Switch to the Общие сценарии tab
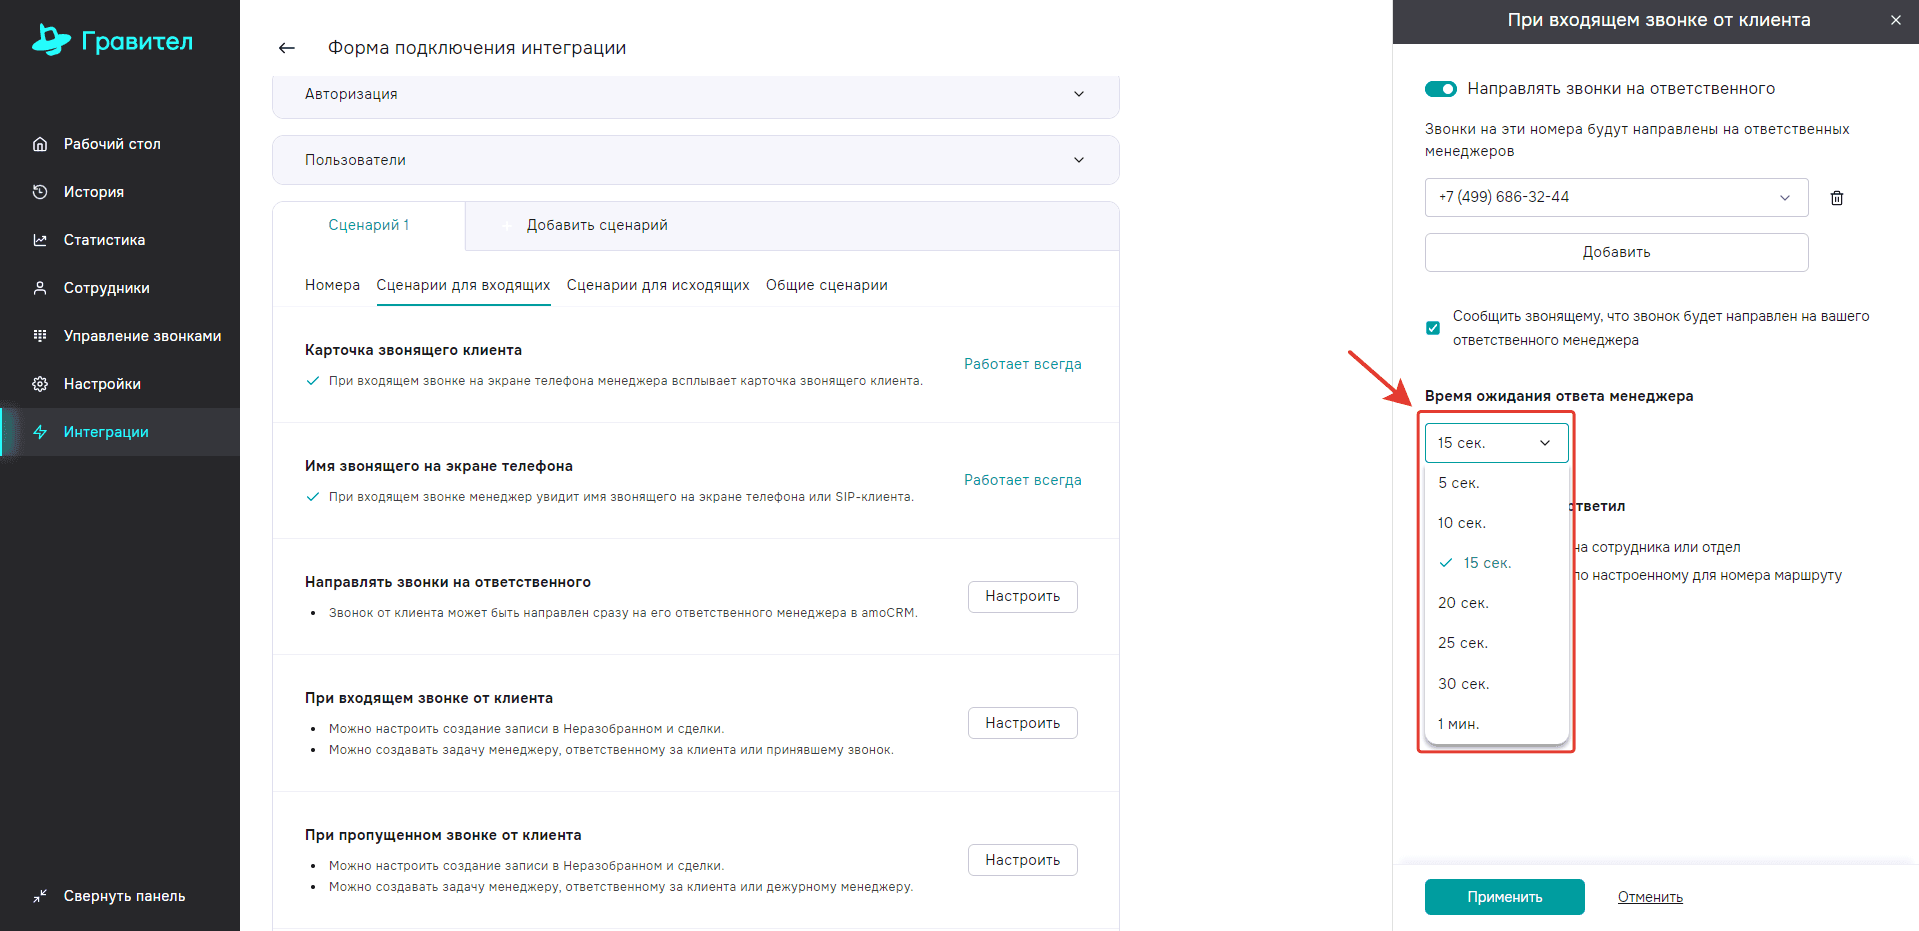1919x931 pixels. [x=826, y=285]
